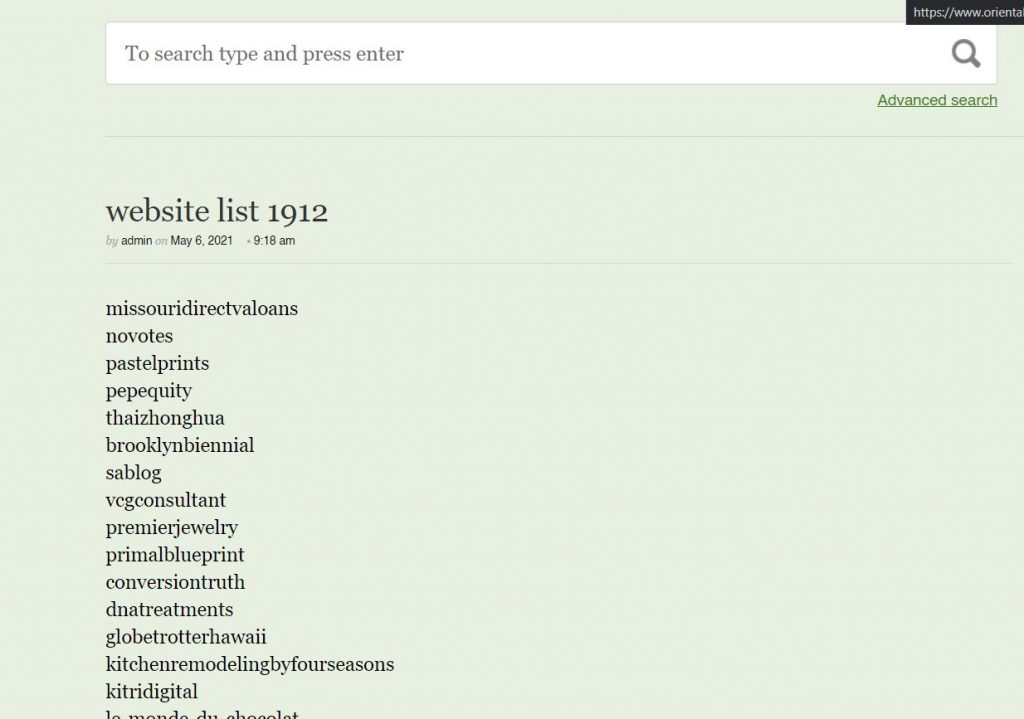Click the pepequity list entry
This screenshot has width=1024, height=719.
tap(149, 391)
